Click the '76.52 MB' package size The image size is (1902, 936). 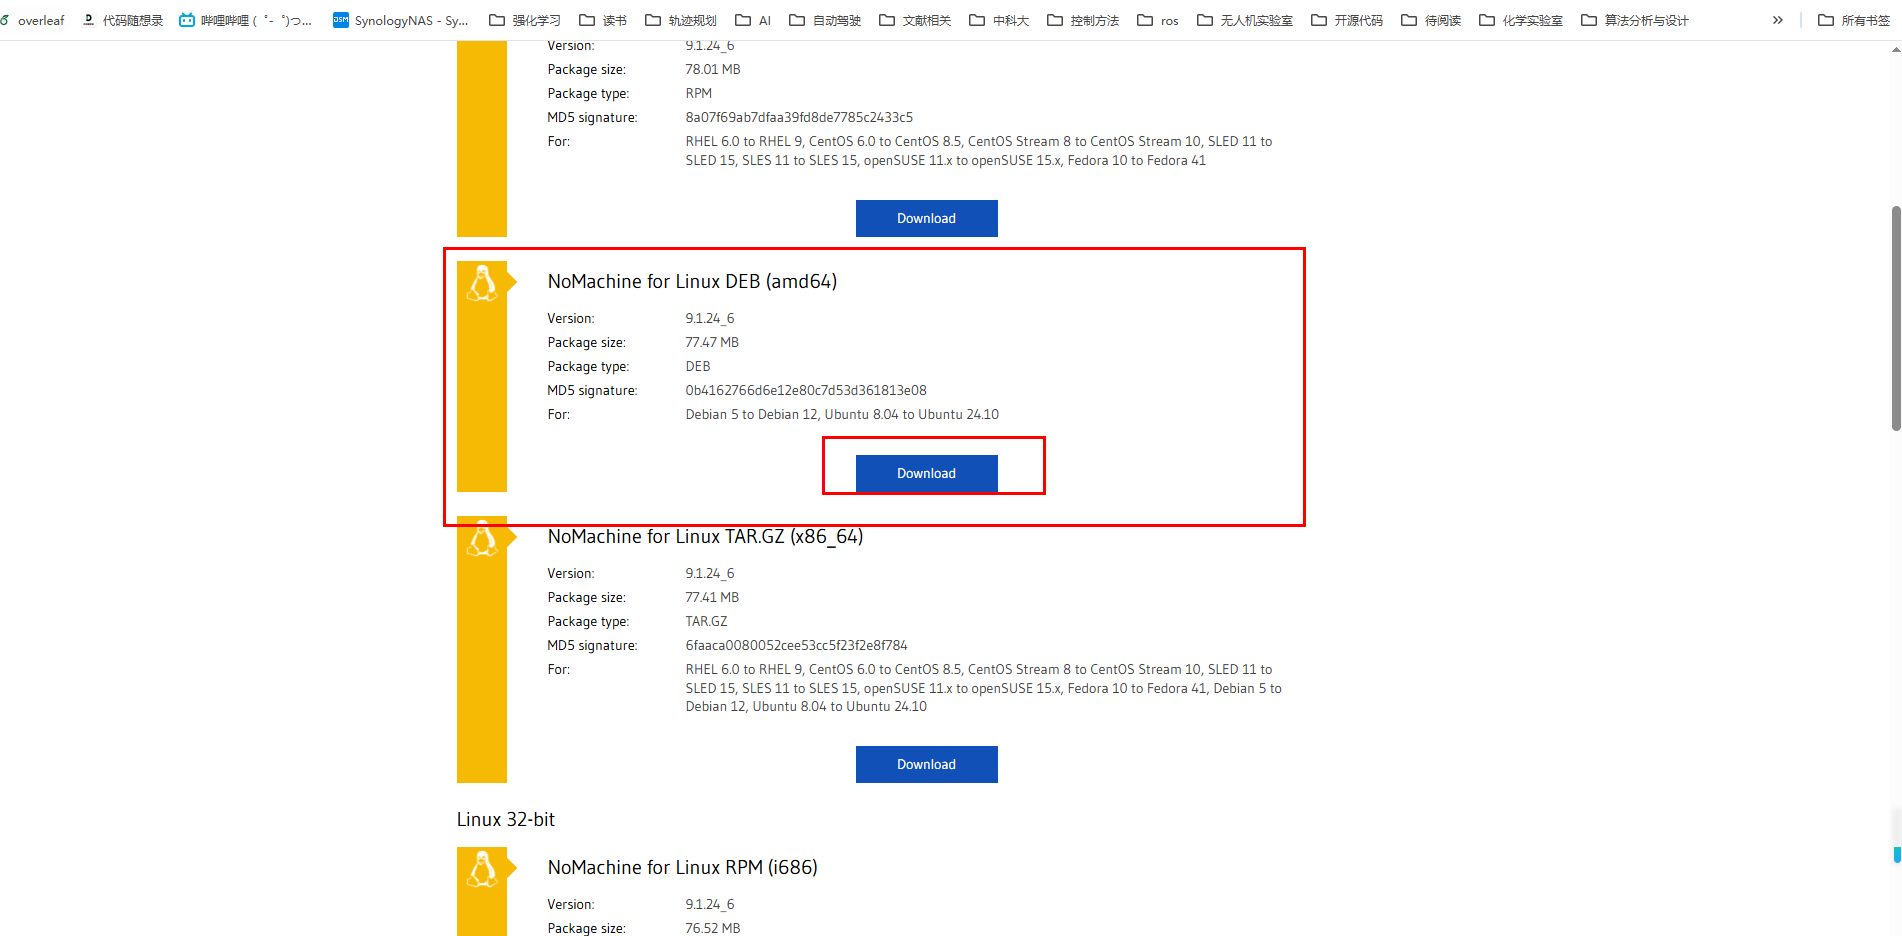point(713,928)
